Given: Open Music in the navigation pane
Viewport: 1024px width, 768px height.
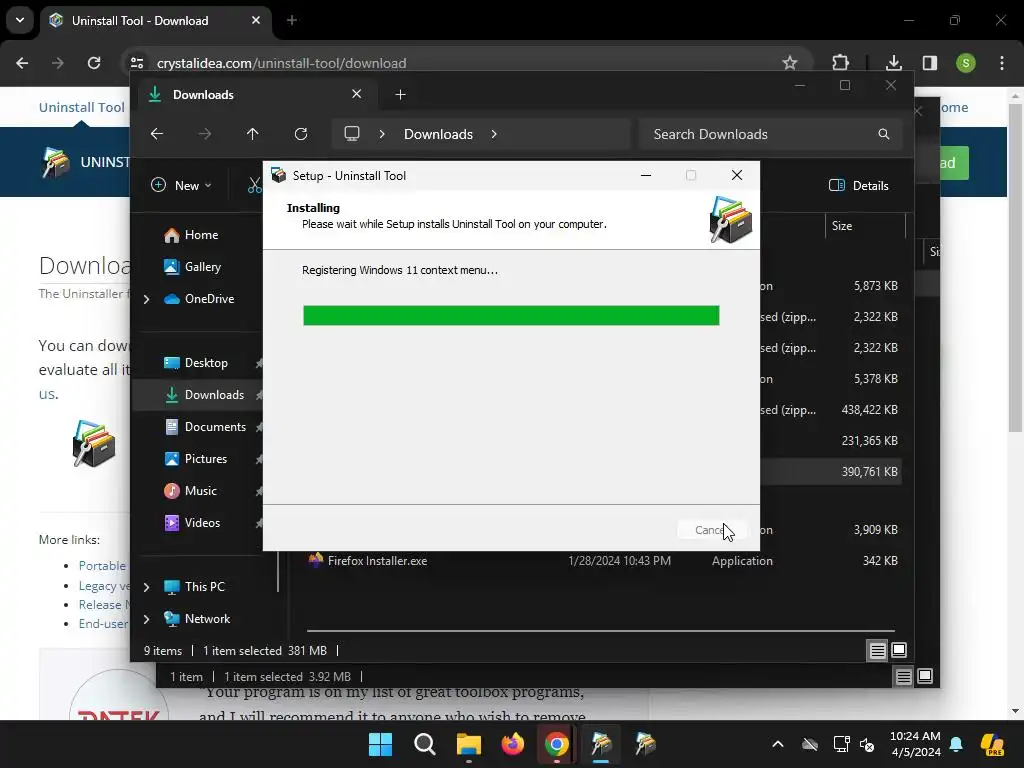Looking at the screenshot, I should (x=191, y=490).
